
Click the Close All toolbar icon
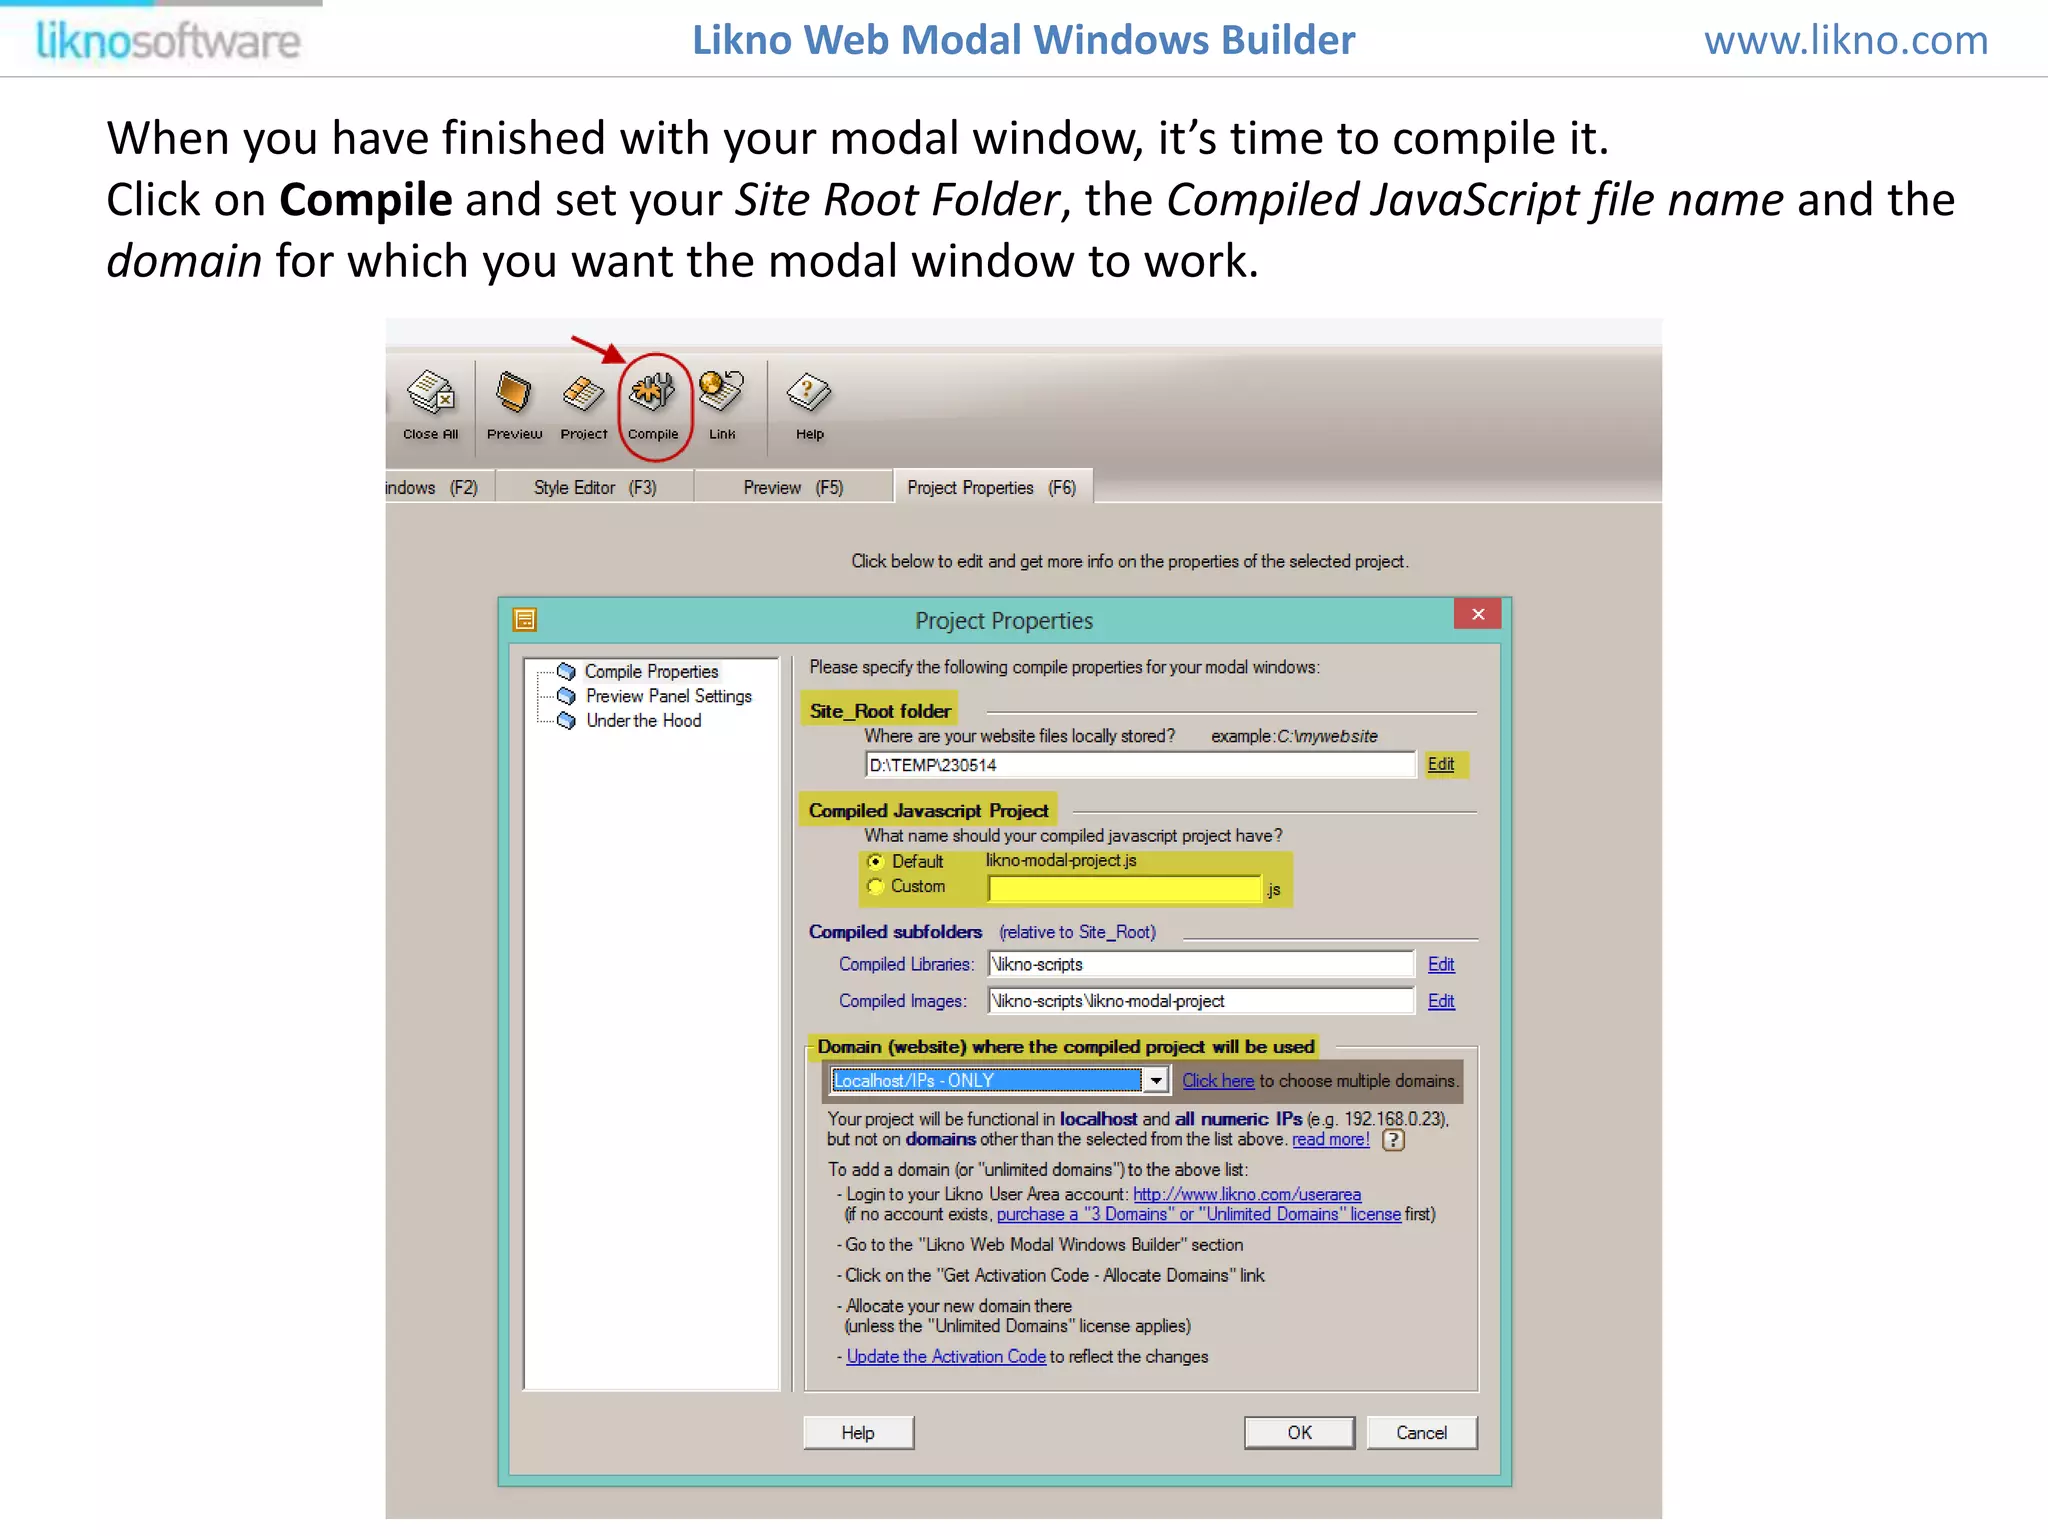[431, 404]
